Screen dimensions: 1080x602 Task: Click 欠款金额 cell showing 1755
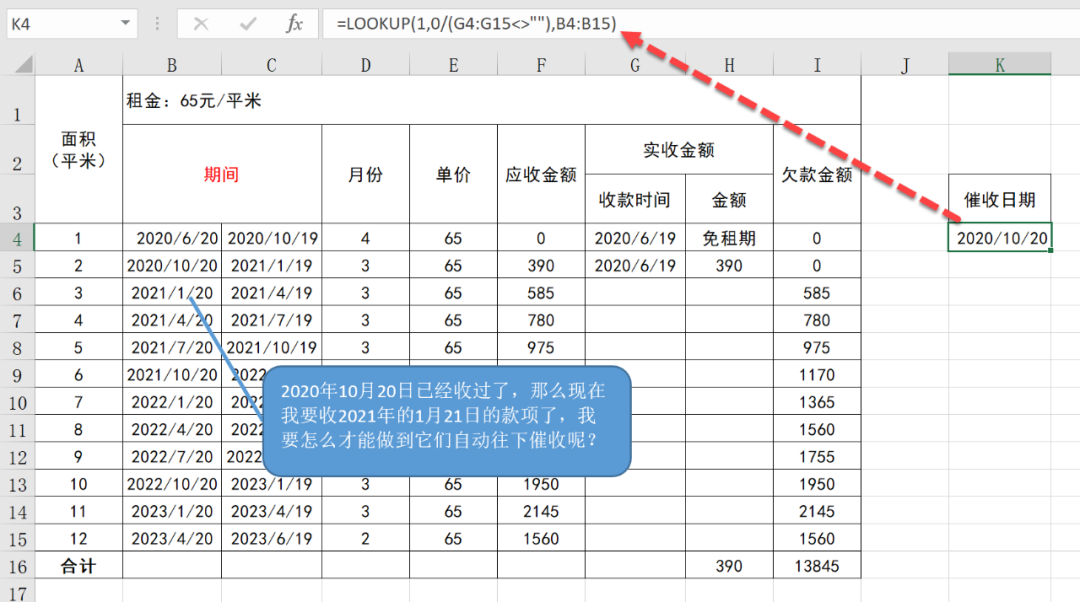click(x=817, y=457)
